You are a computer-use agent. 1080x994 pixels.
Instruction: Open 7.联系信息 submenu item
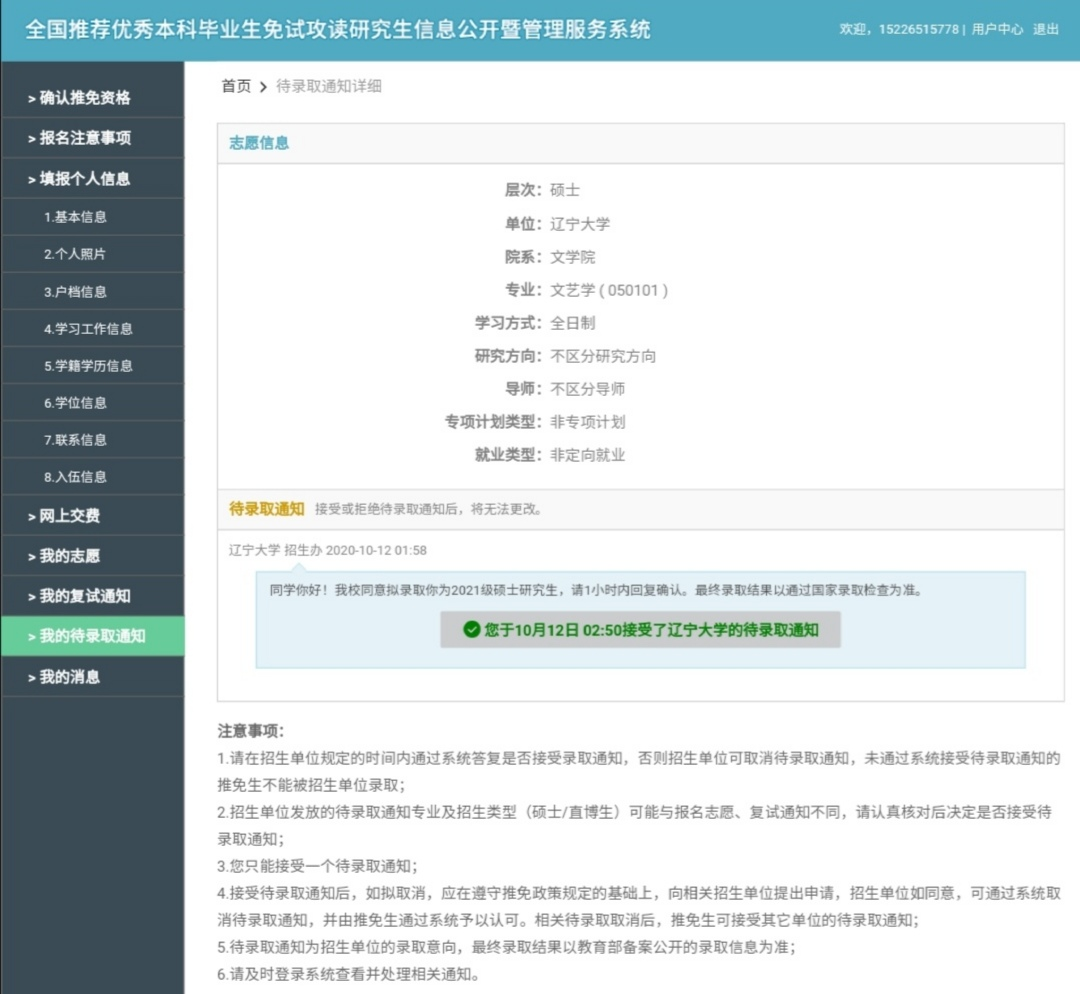pos(75,440)
